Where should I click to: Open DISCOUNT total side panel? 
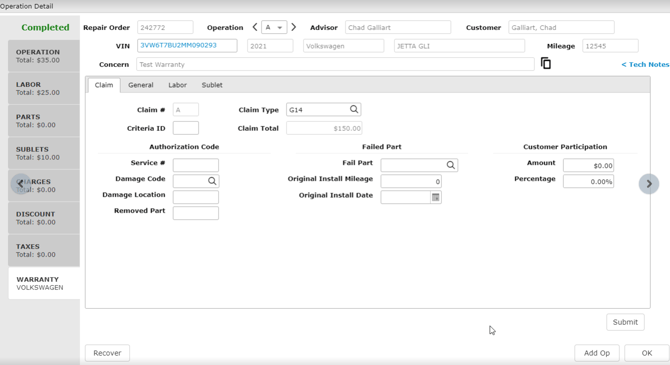coord(44,218)
